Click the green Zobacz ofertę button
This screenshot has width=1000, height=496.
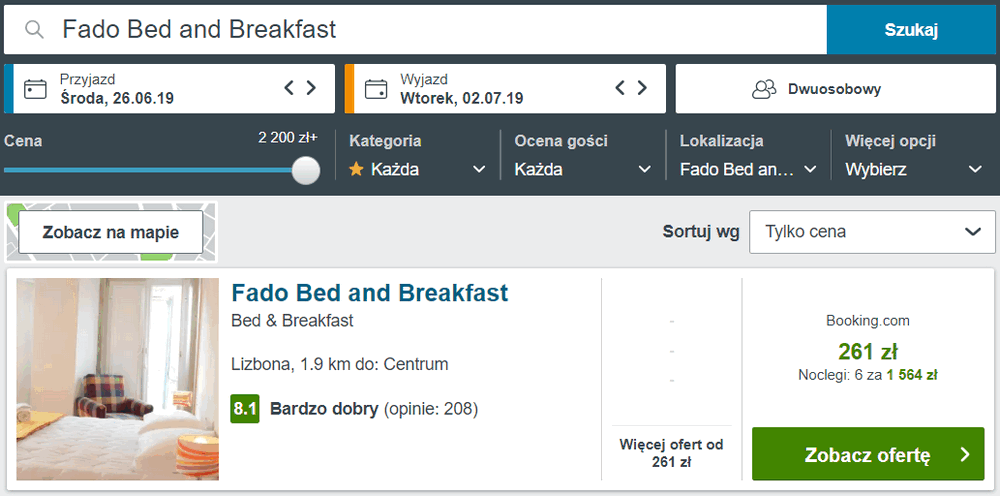(x=868, y=454)
